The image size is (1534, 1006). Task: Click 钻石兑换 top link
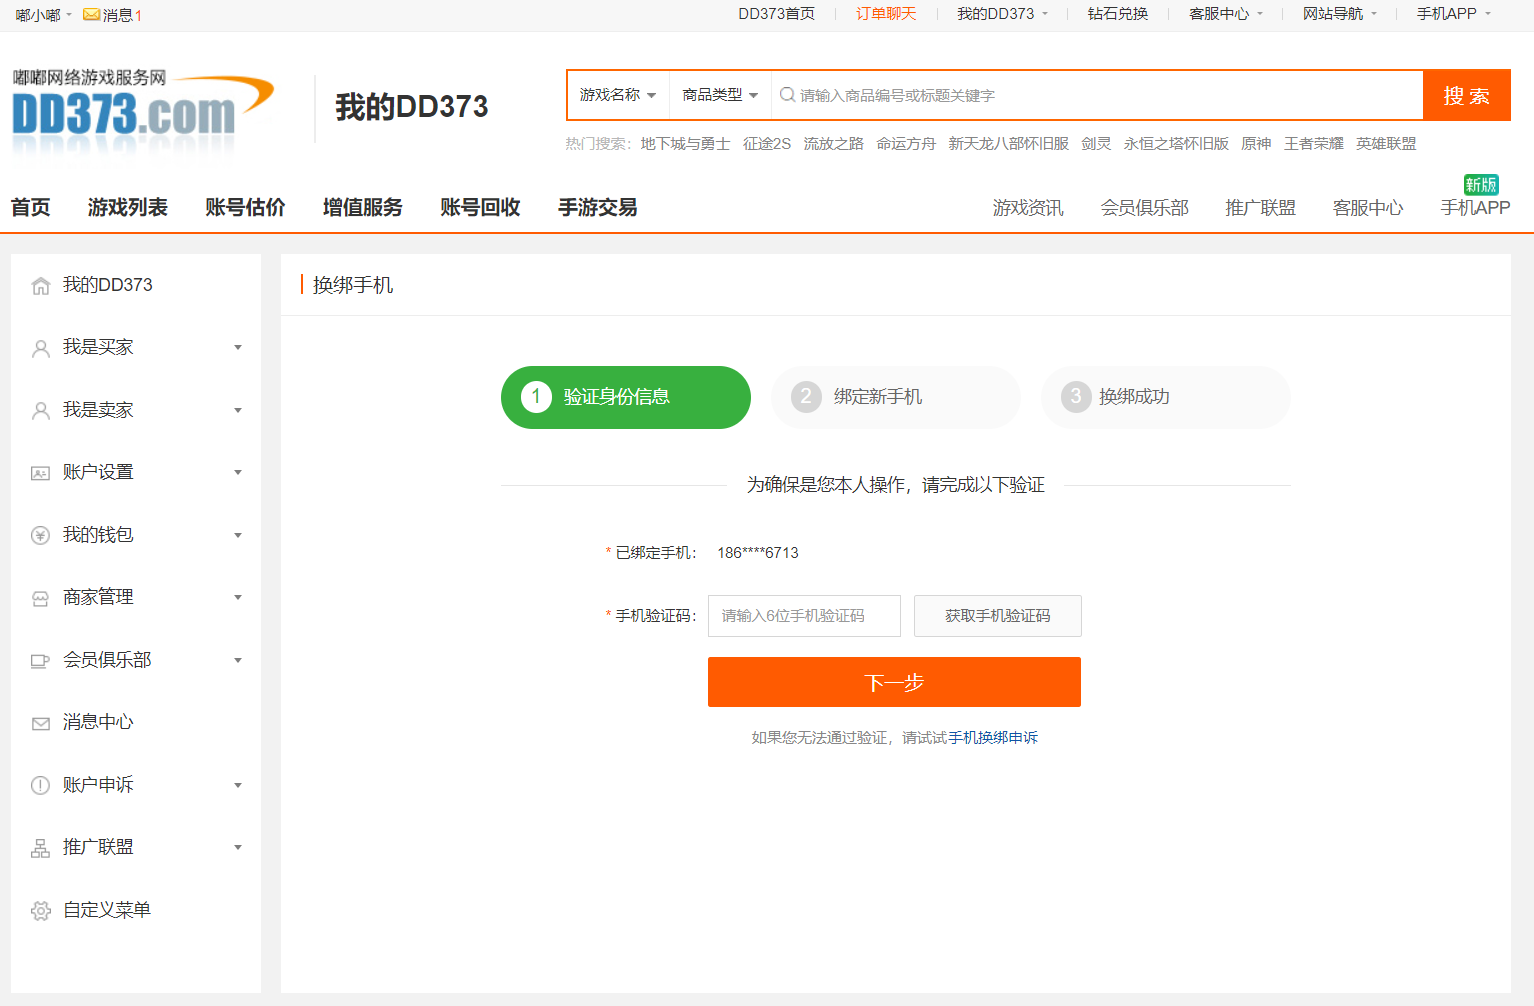(1118, 14)
